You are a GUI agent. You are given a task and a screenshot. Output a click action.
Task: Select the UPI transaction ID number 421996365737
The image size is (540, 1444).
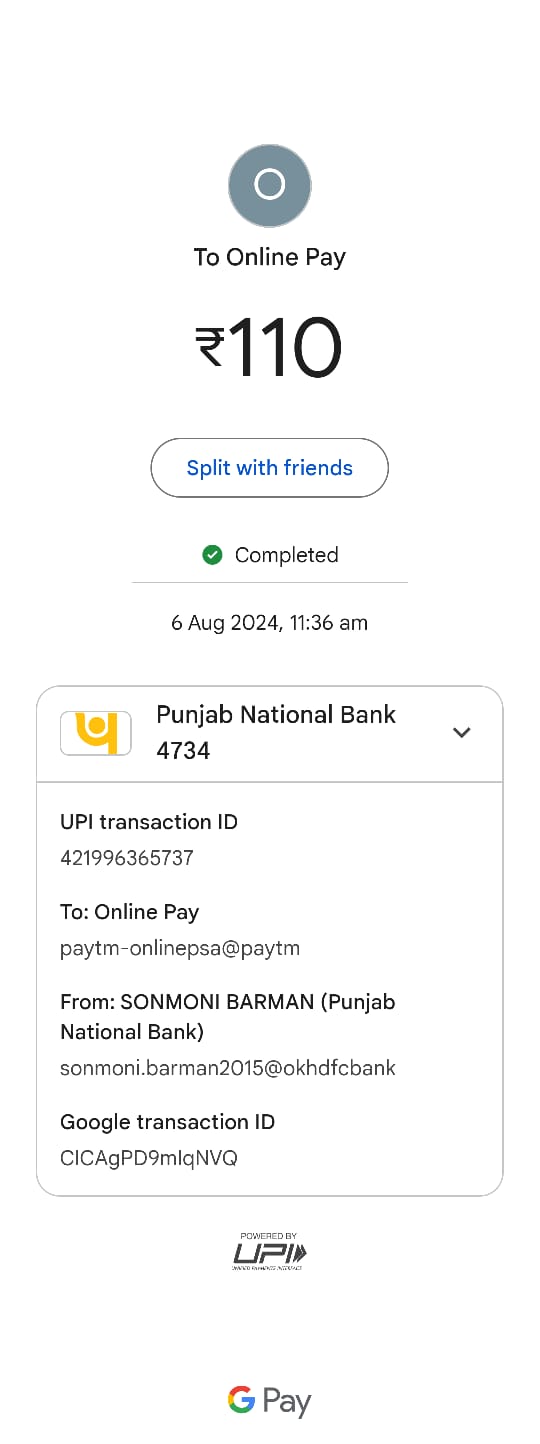click(127, 858)
